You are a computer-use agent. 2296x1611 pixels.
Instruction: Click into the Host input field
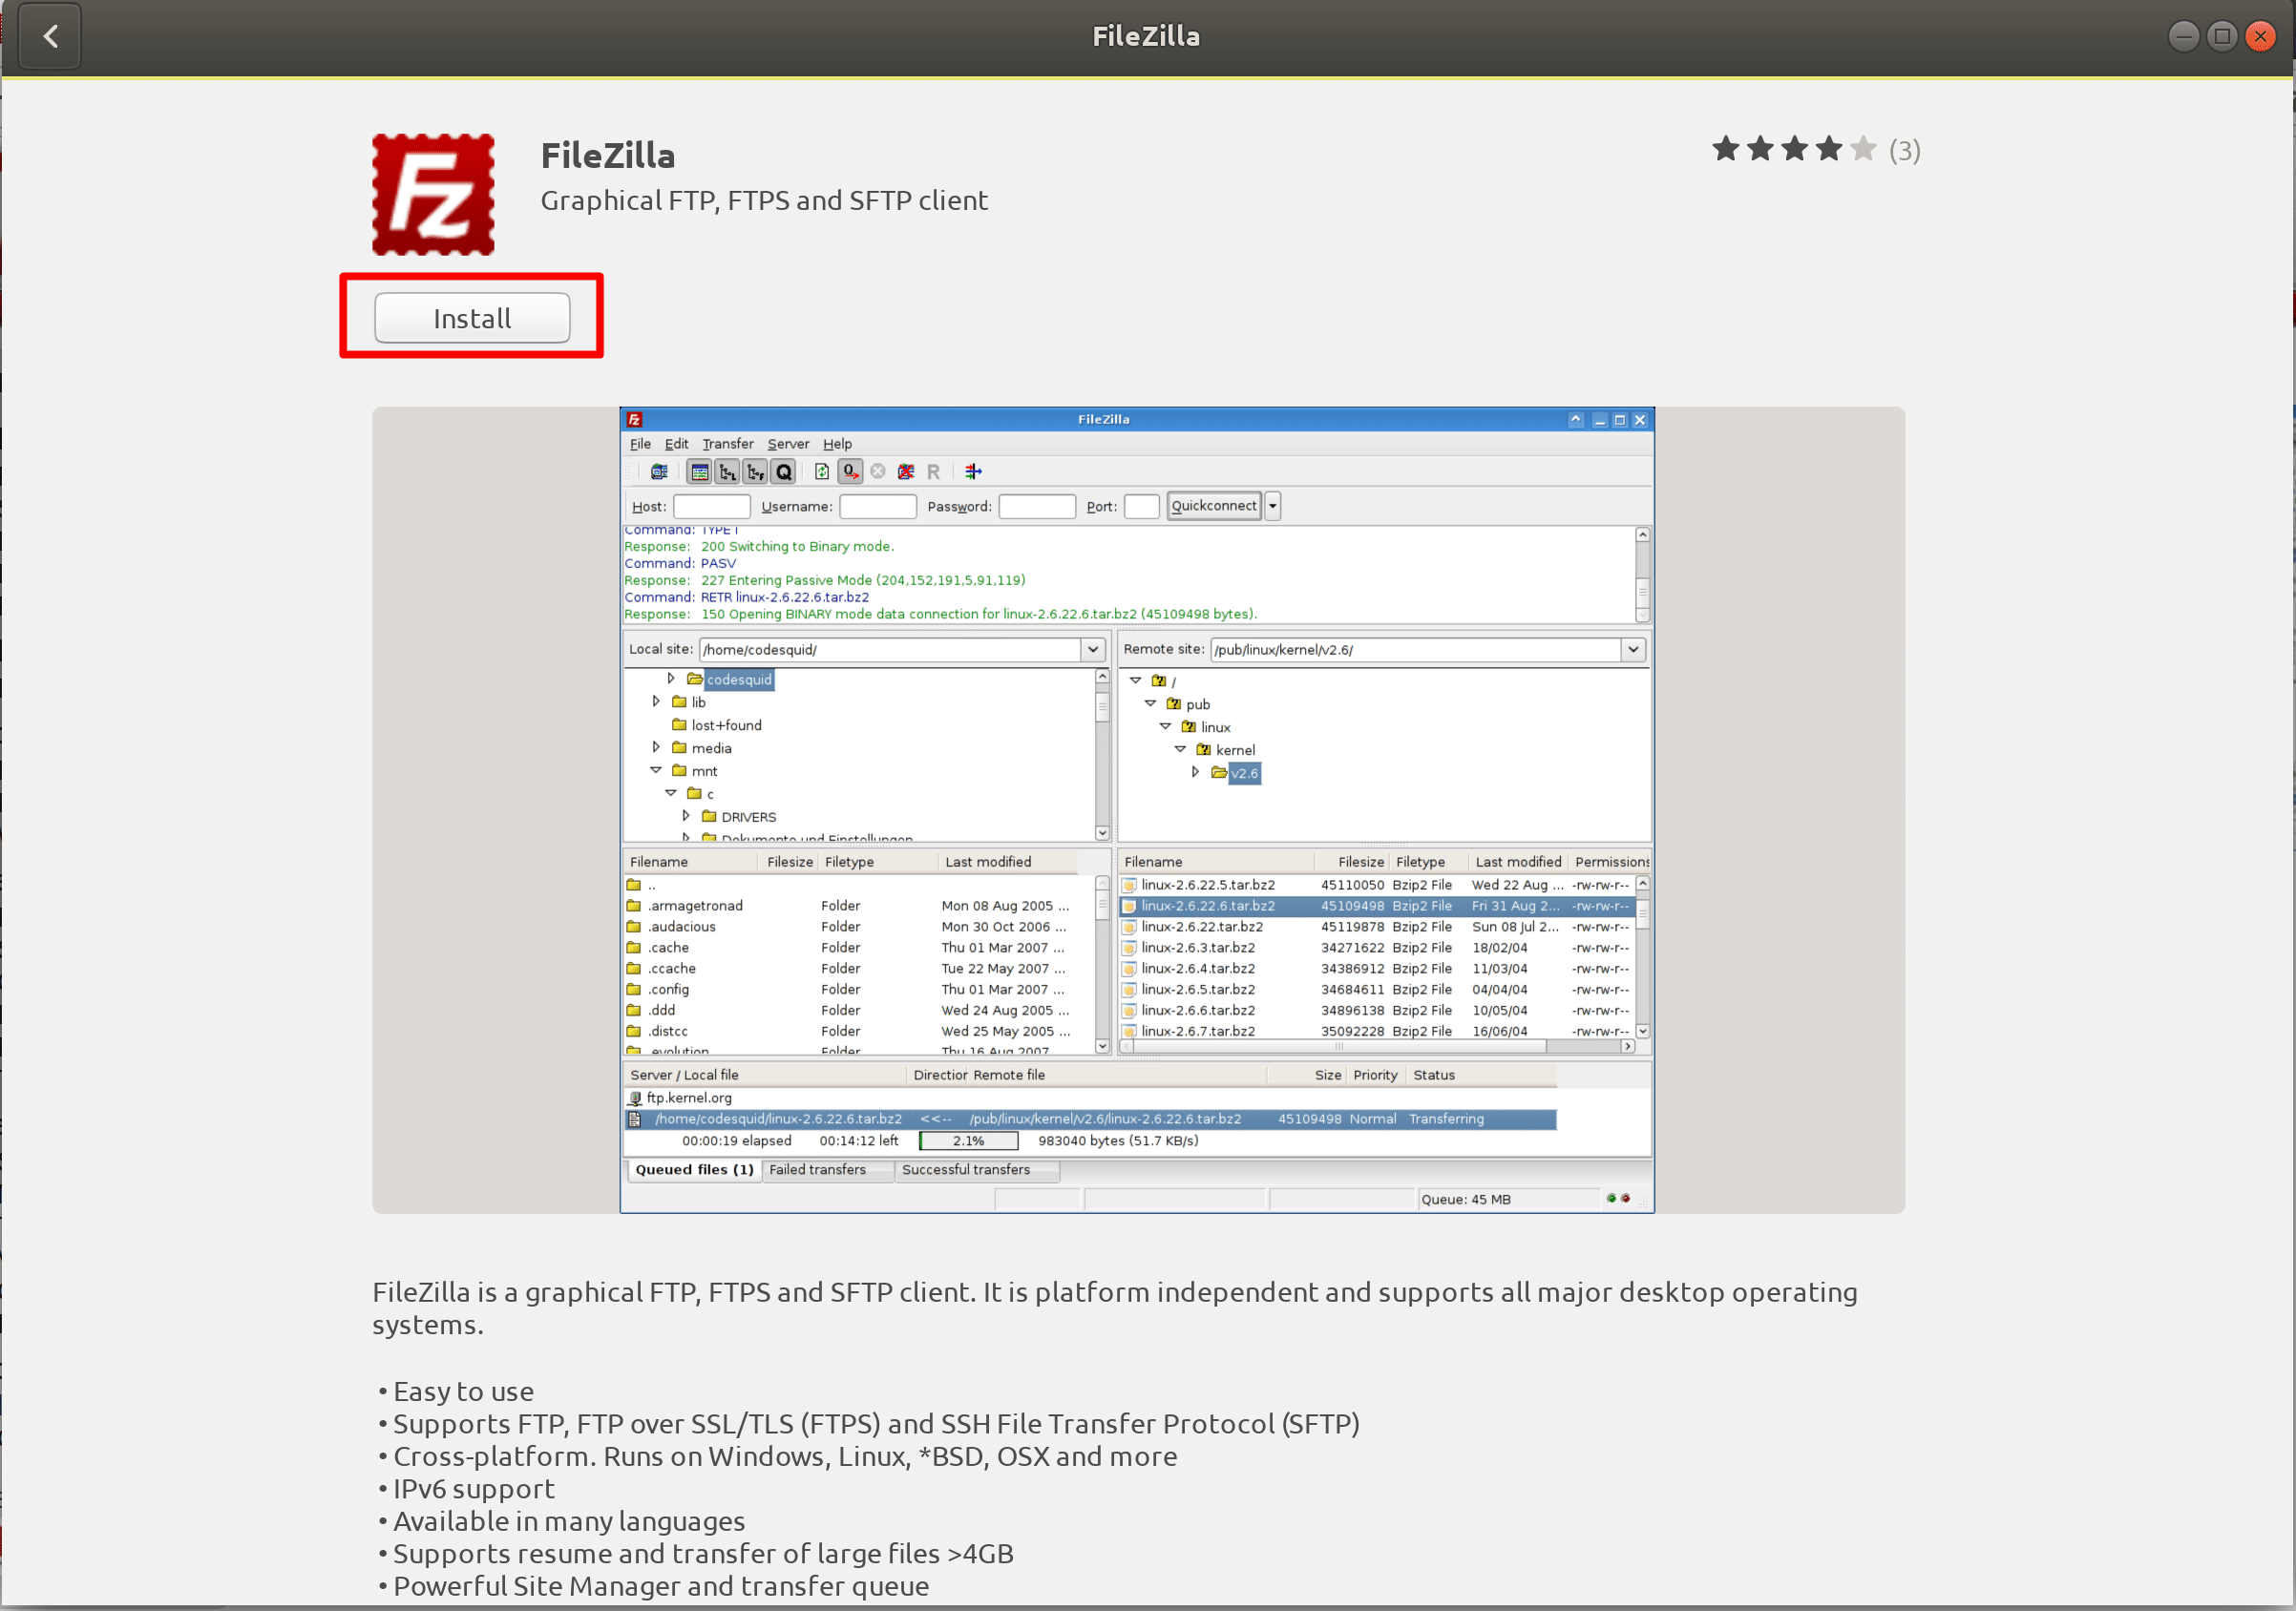(711, 507)
